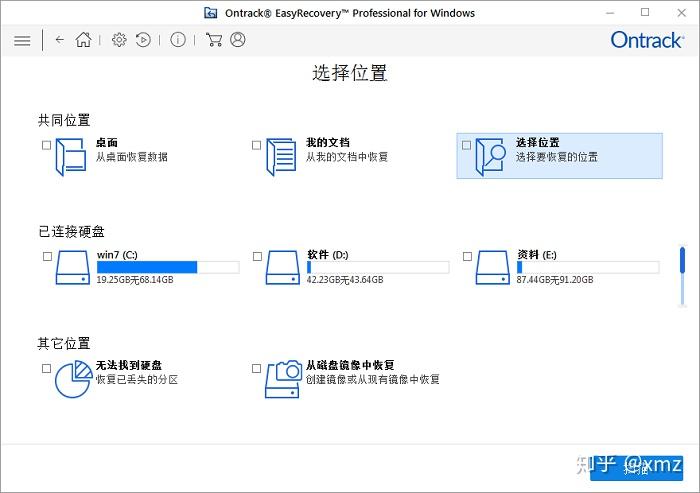Screen dimensions: 700x493
Task: Click the 恢复已丢失的分区 description
Action: 137,380
